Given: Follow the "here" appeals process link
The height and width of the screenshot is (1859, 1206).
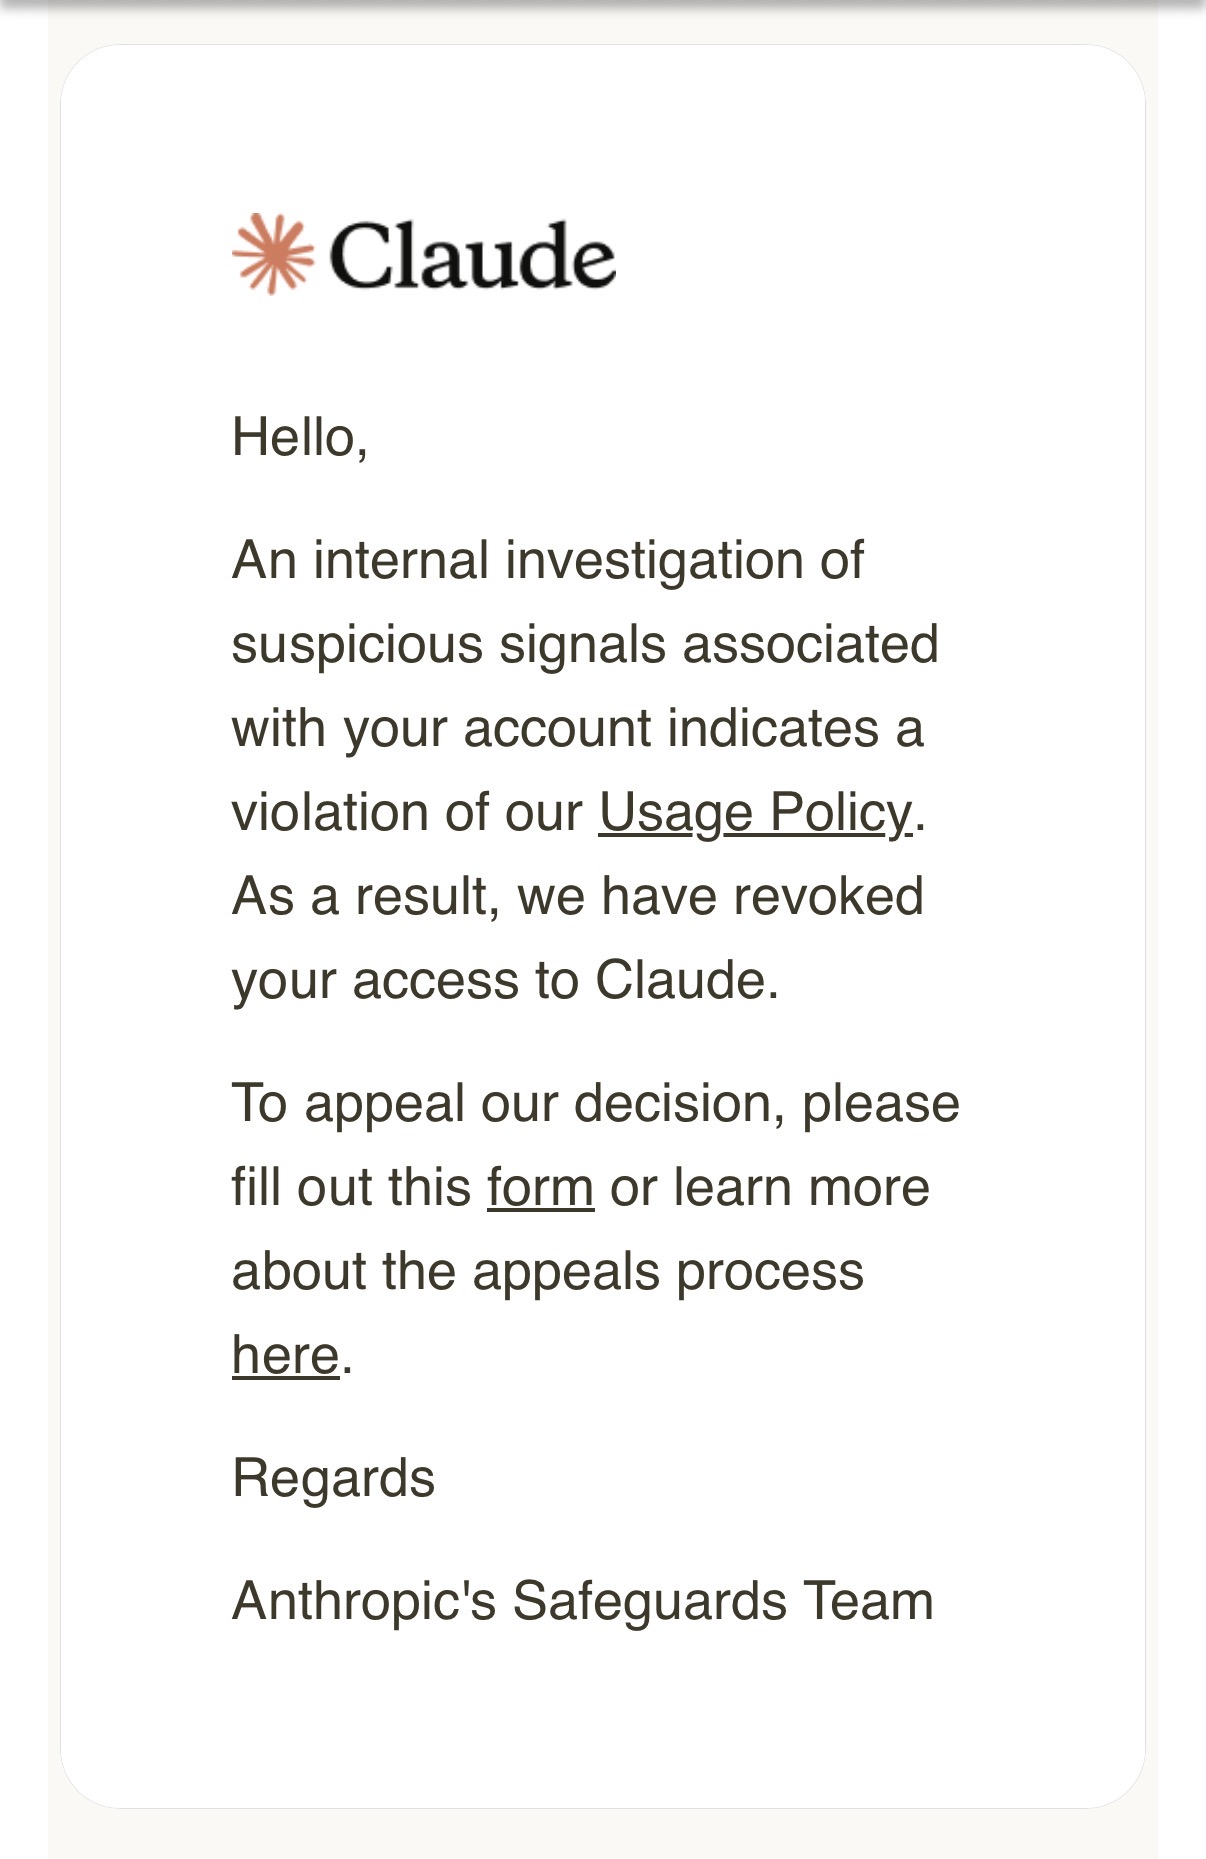Looking at the screenshot, I should [x=285, y=1356].
